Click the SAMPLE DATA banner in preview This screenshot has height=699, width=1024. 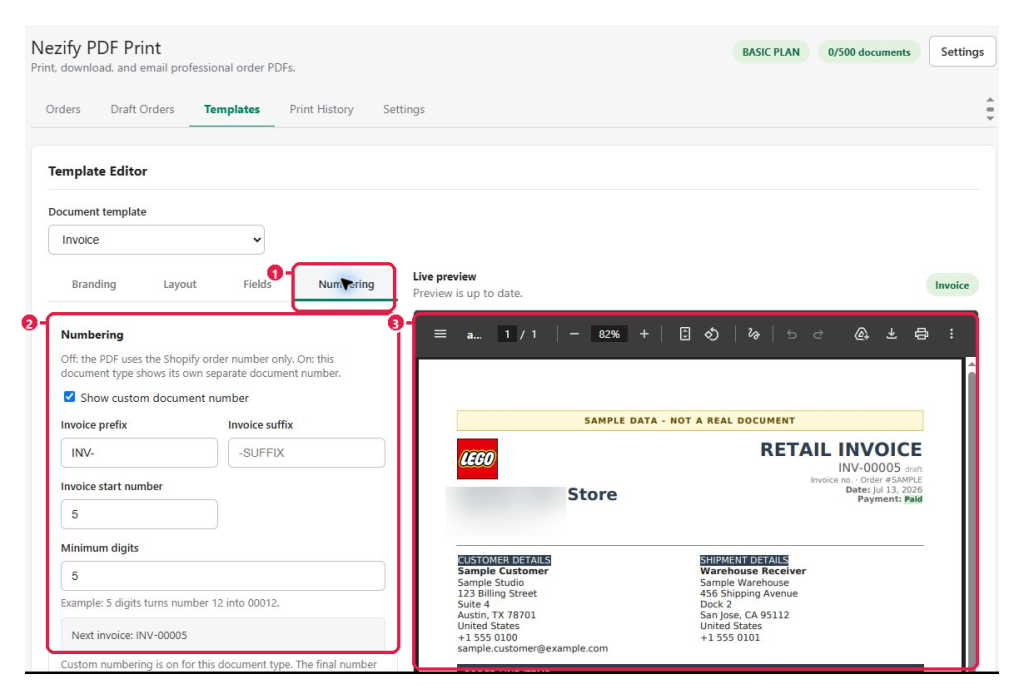click(690, 420)
